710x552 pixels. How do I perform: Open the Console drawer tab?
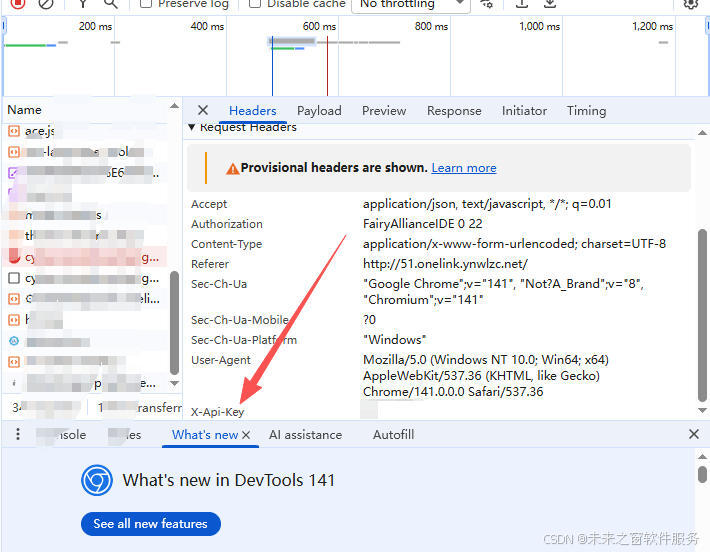click(61, 435)
